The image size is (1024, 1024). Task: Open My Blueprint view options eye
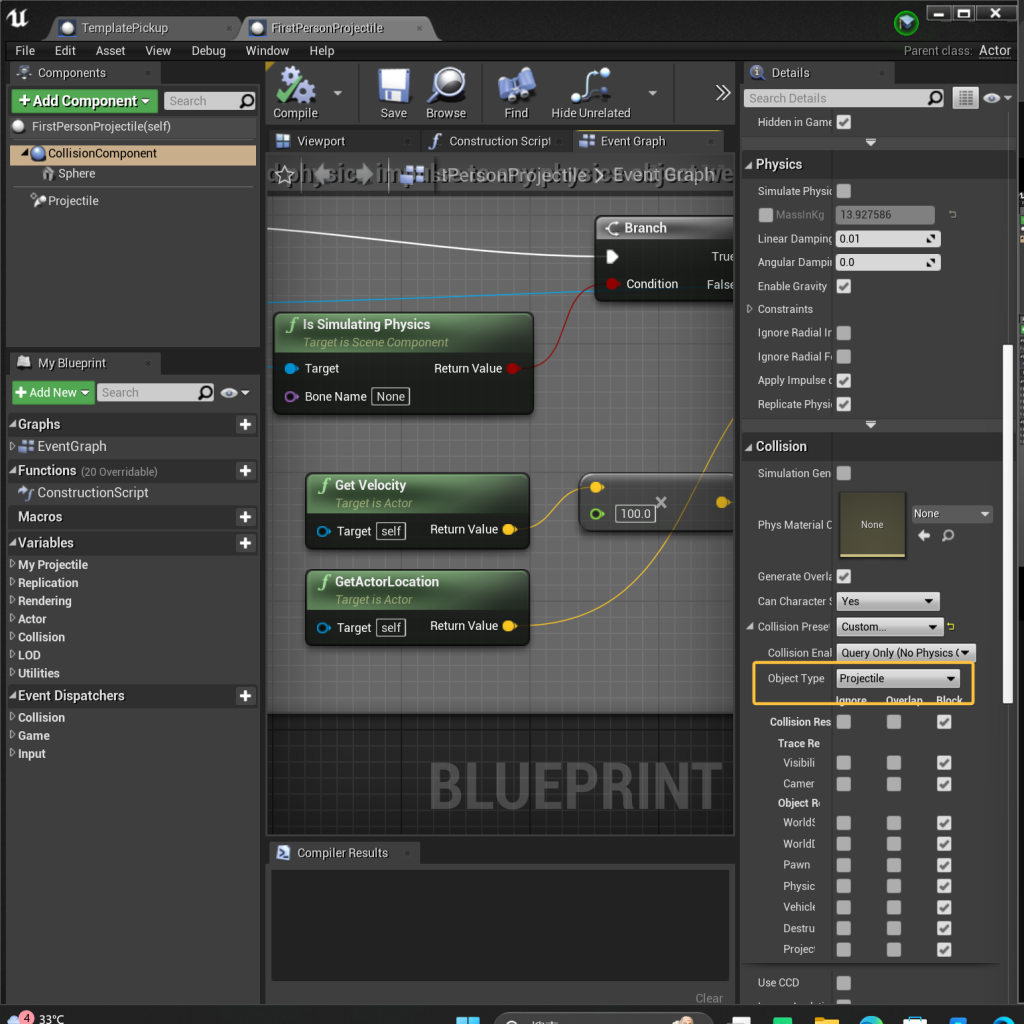point(234,392)
